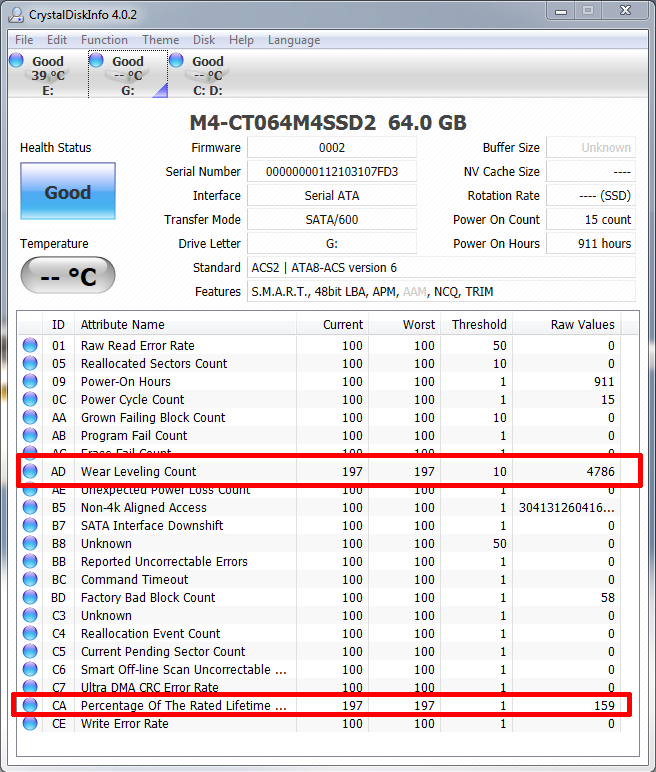Click the Good health status button
The width and height of the screenshot is (656, 772).
click(x=68, y=191)
